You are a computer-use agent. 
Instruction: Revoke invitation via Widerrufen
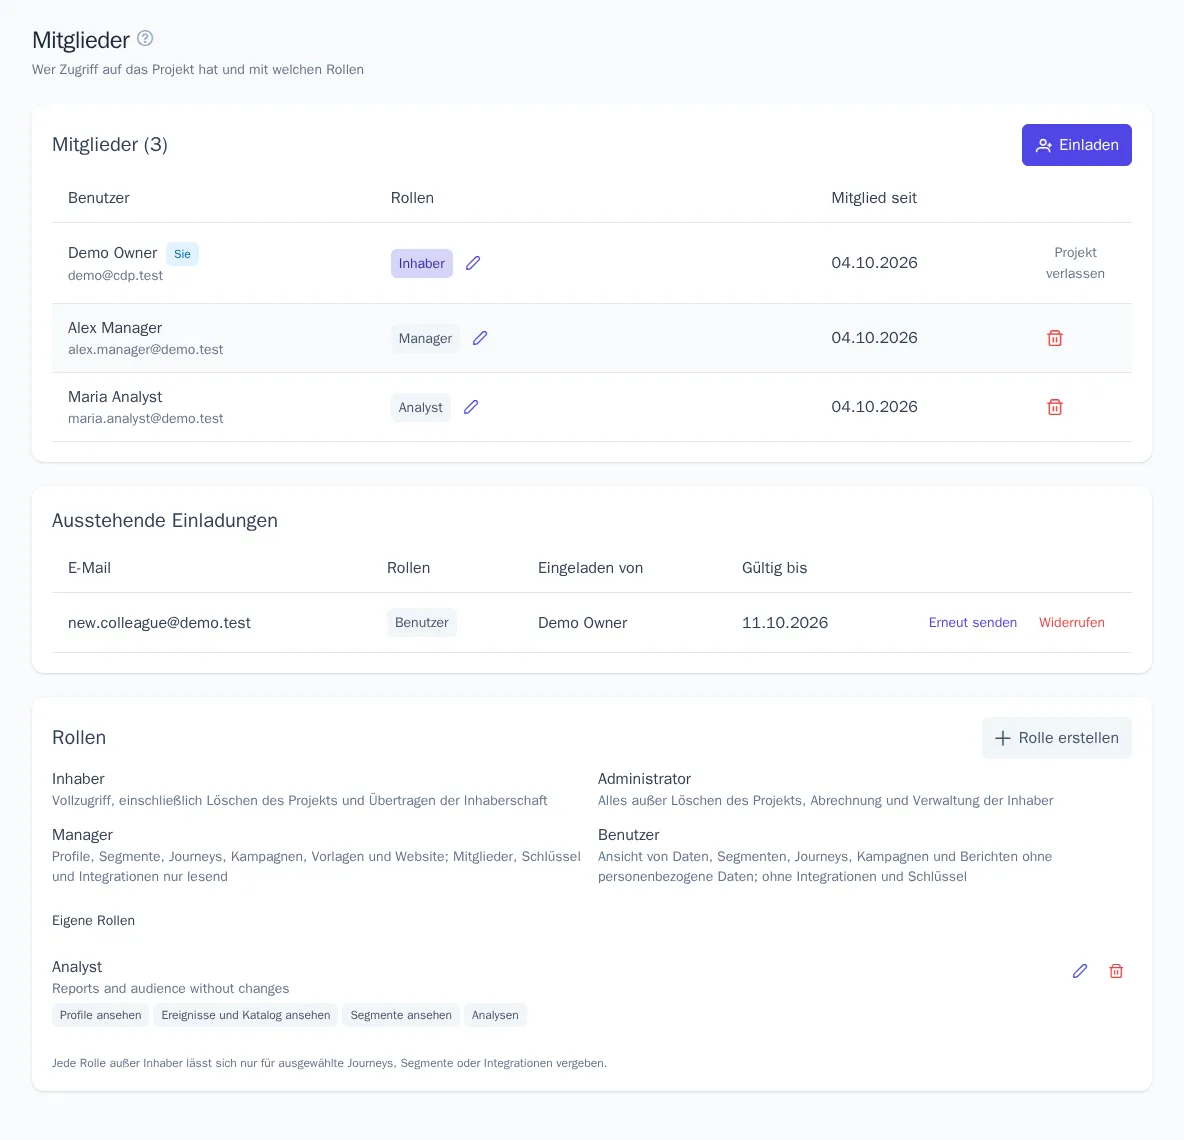[1071, 623]
